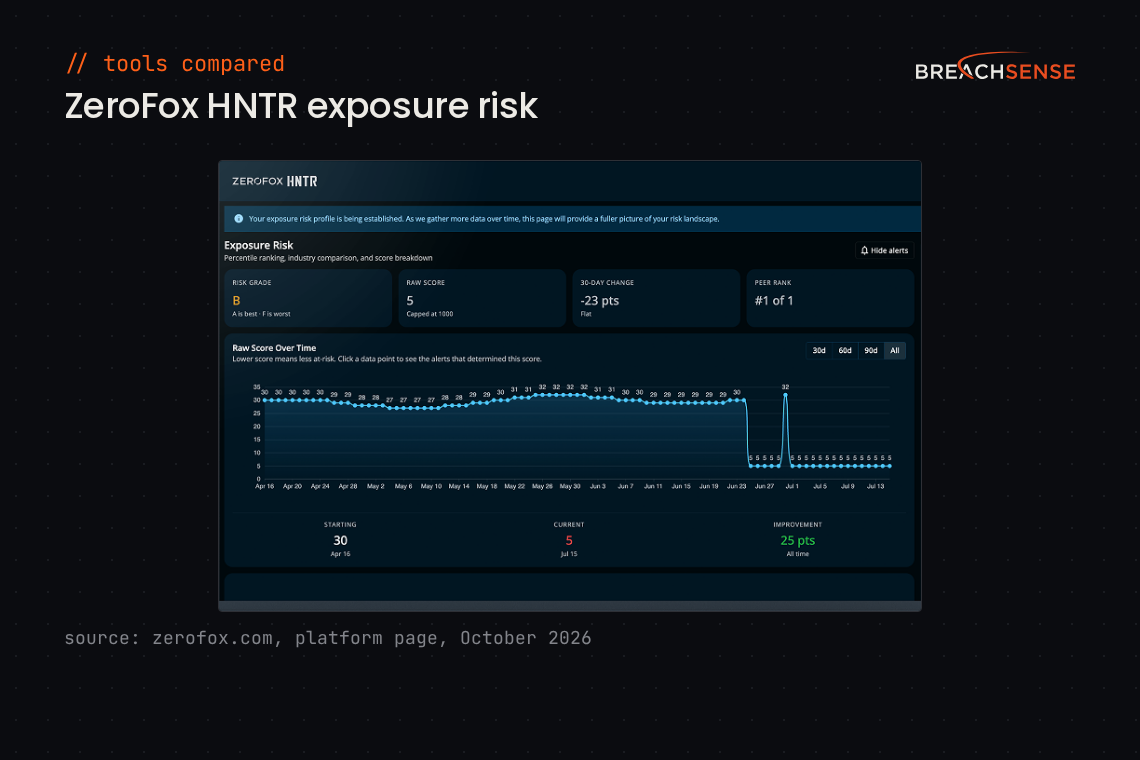Click the '-23 pts' value

point(600,300)
